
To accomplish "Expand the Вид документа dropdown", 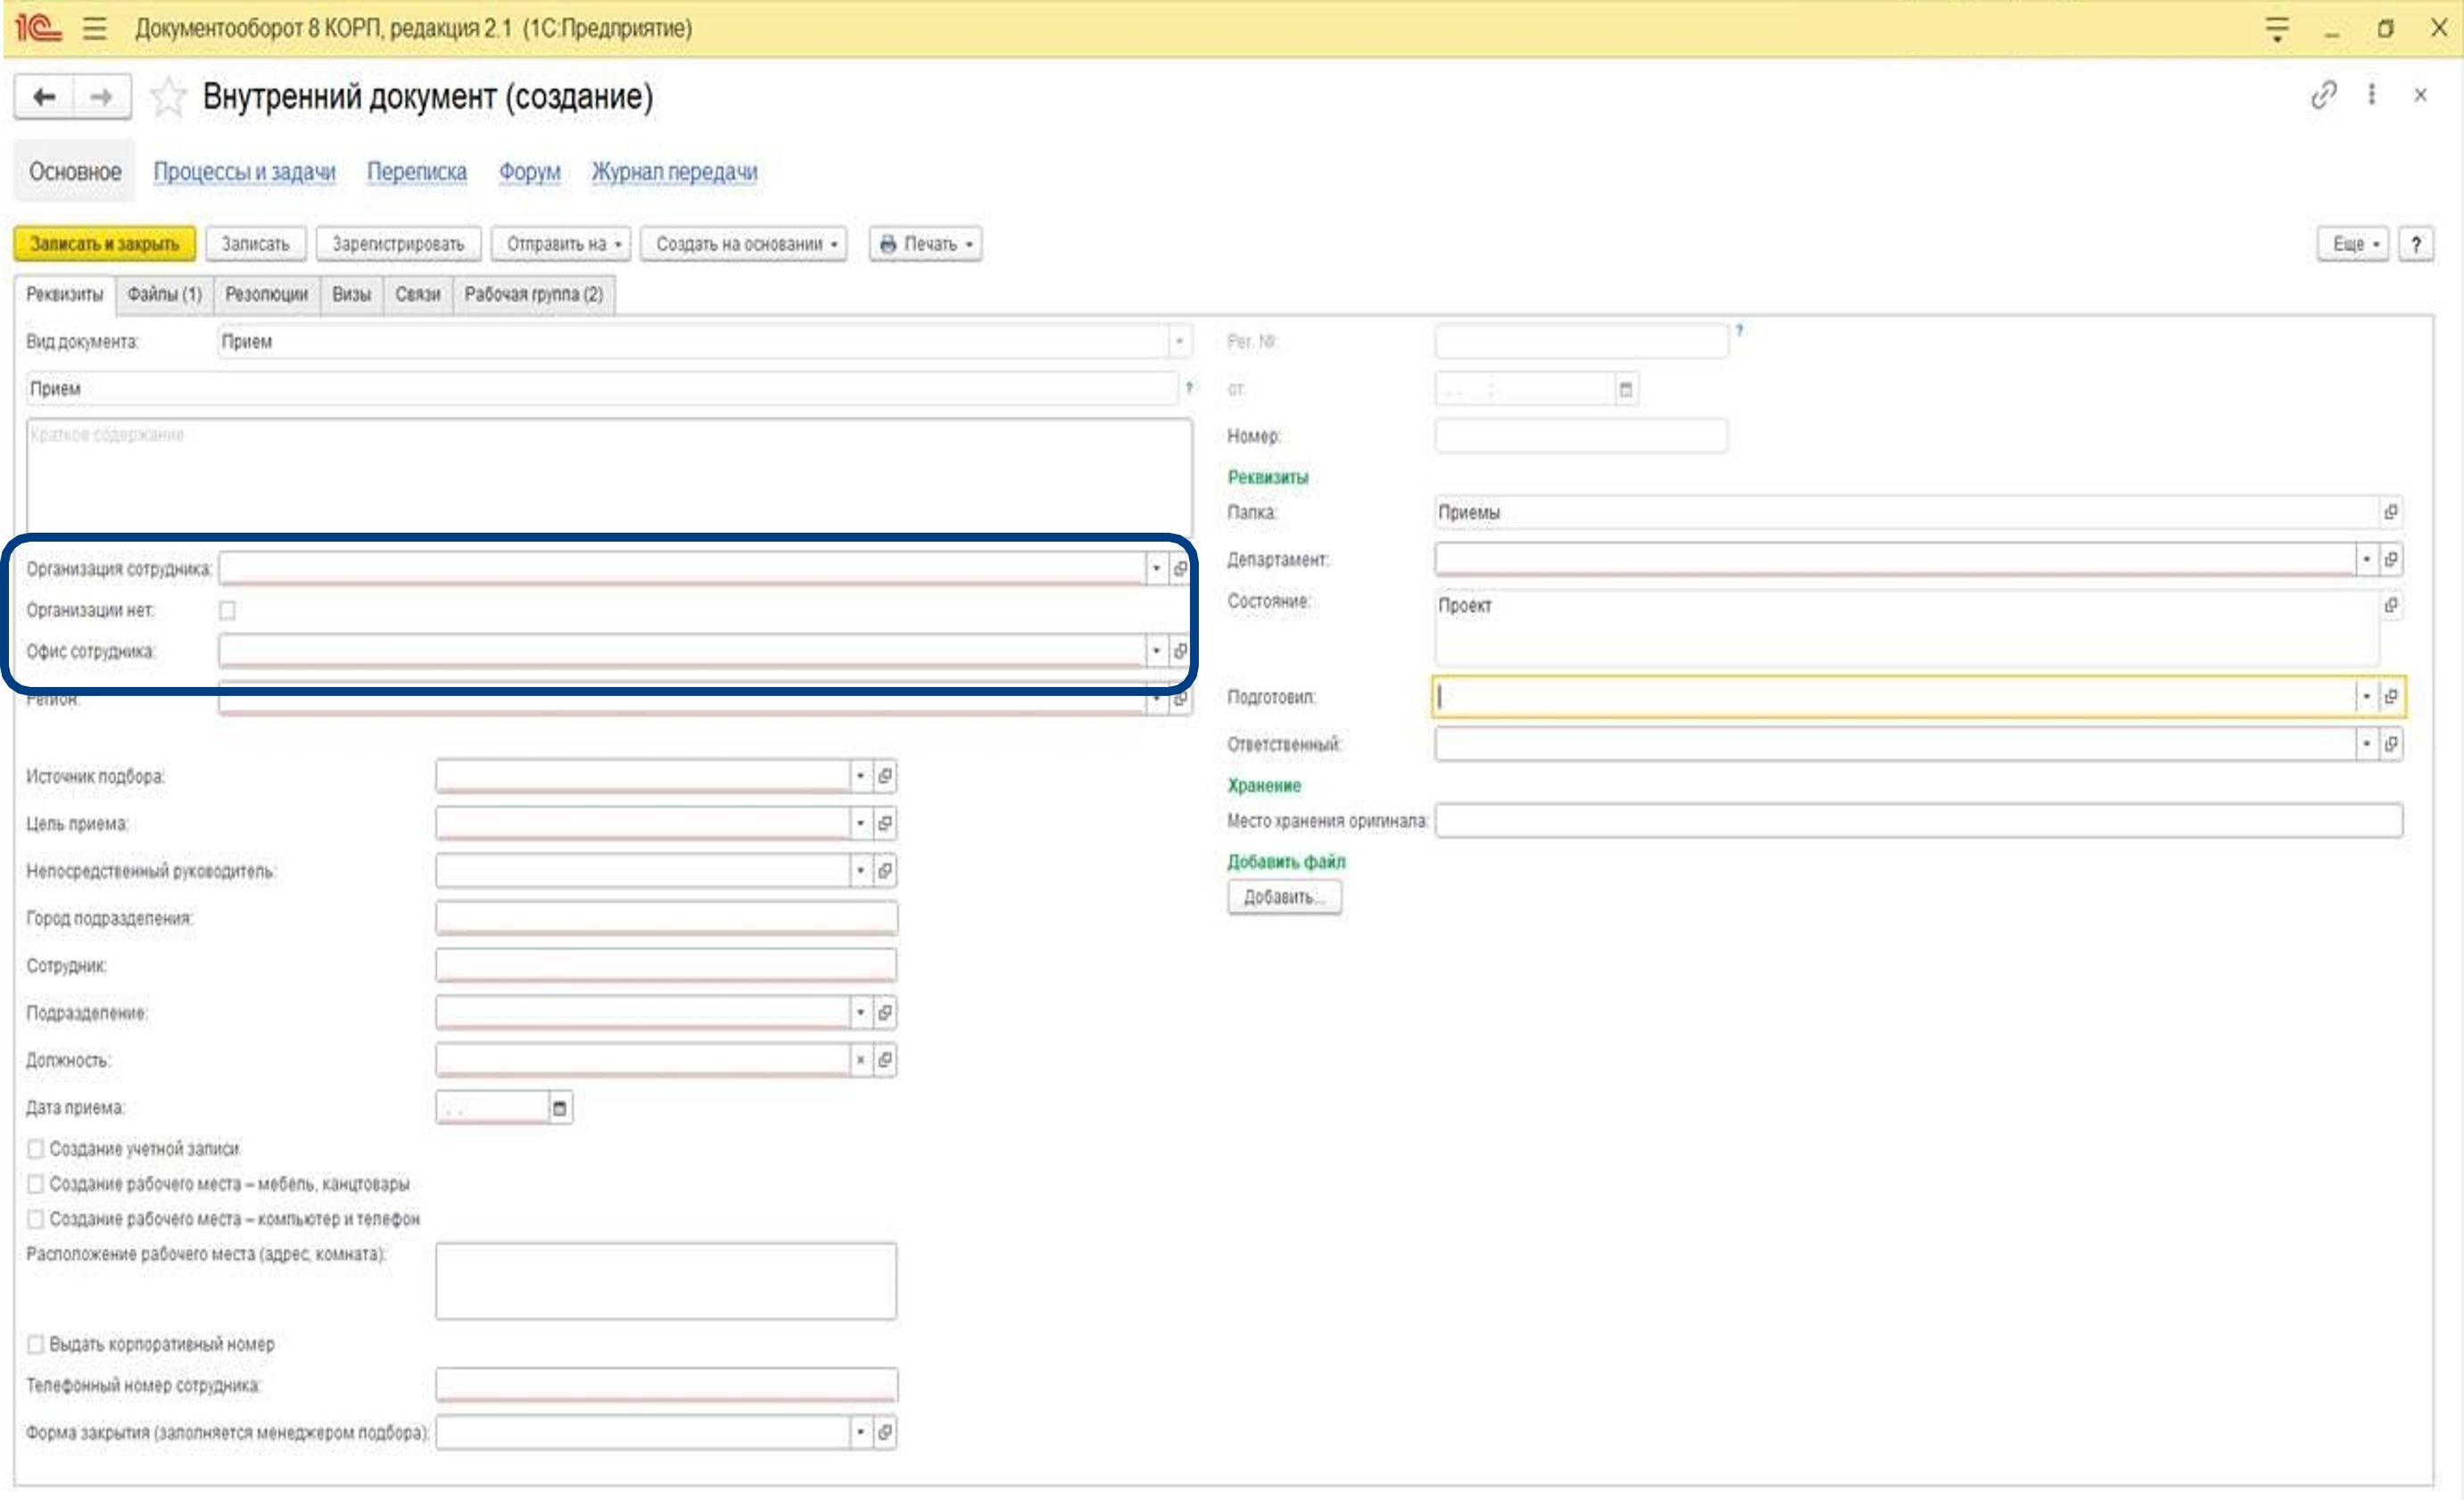I will (x=1179, y=341).
